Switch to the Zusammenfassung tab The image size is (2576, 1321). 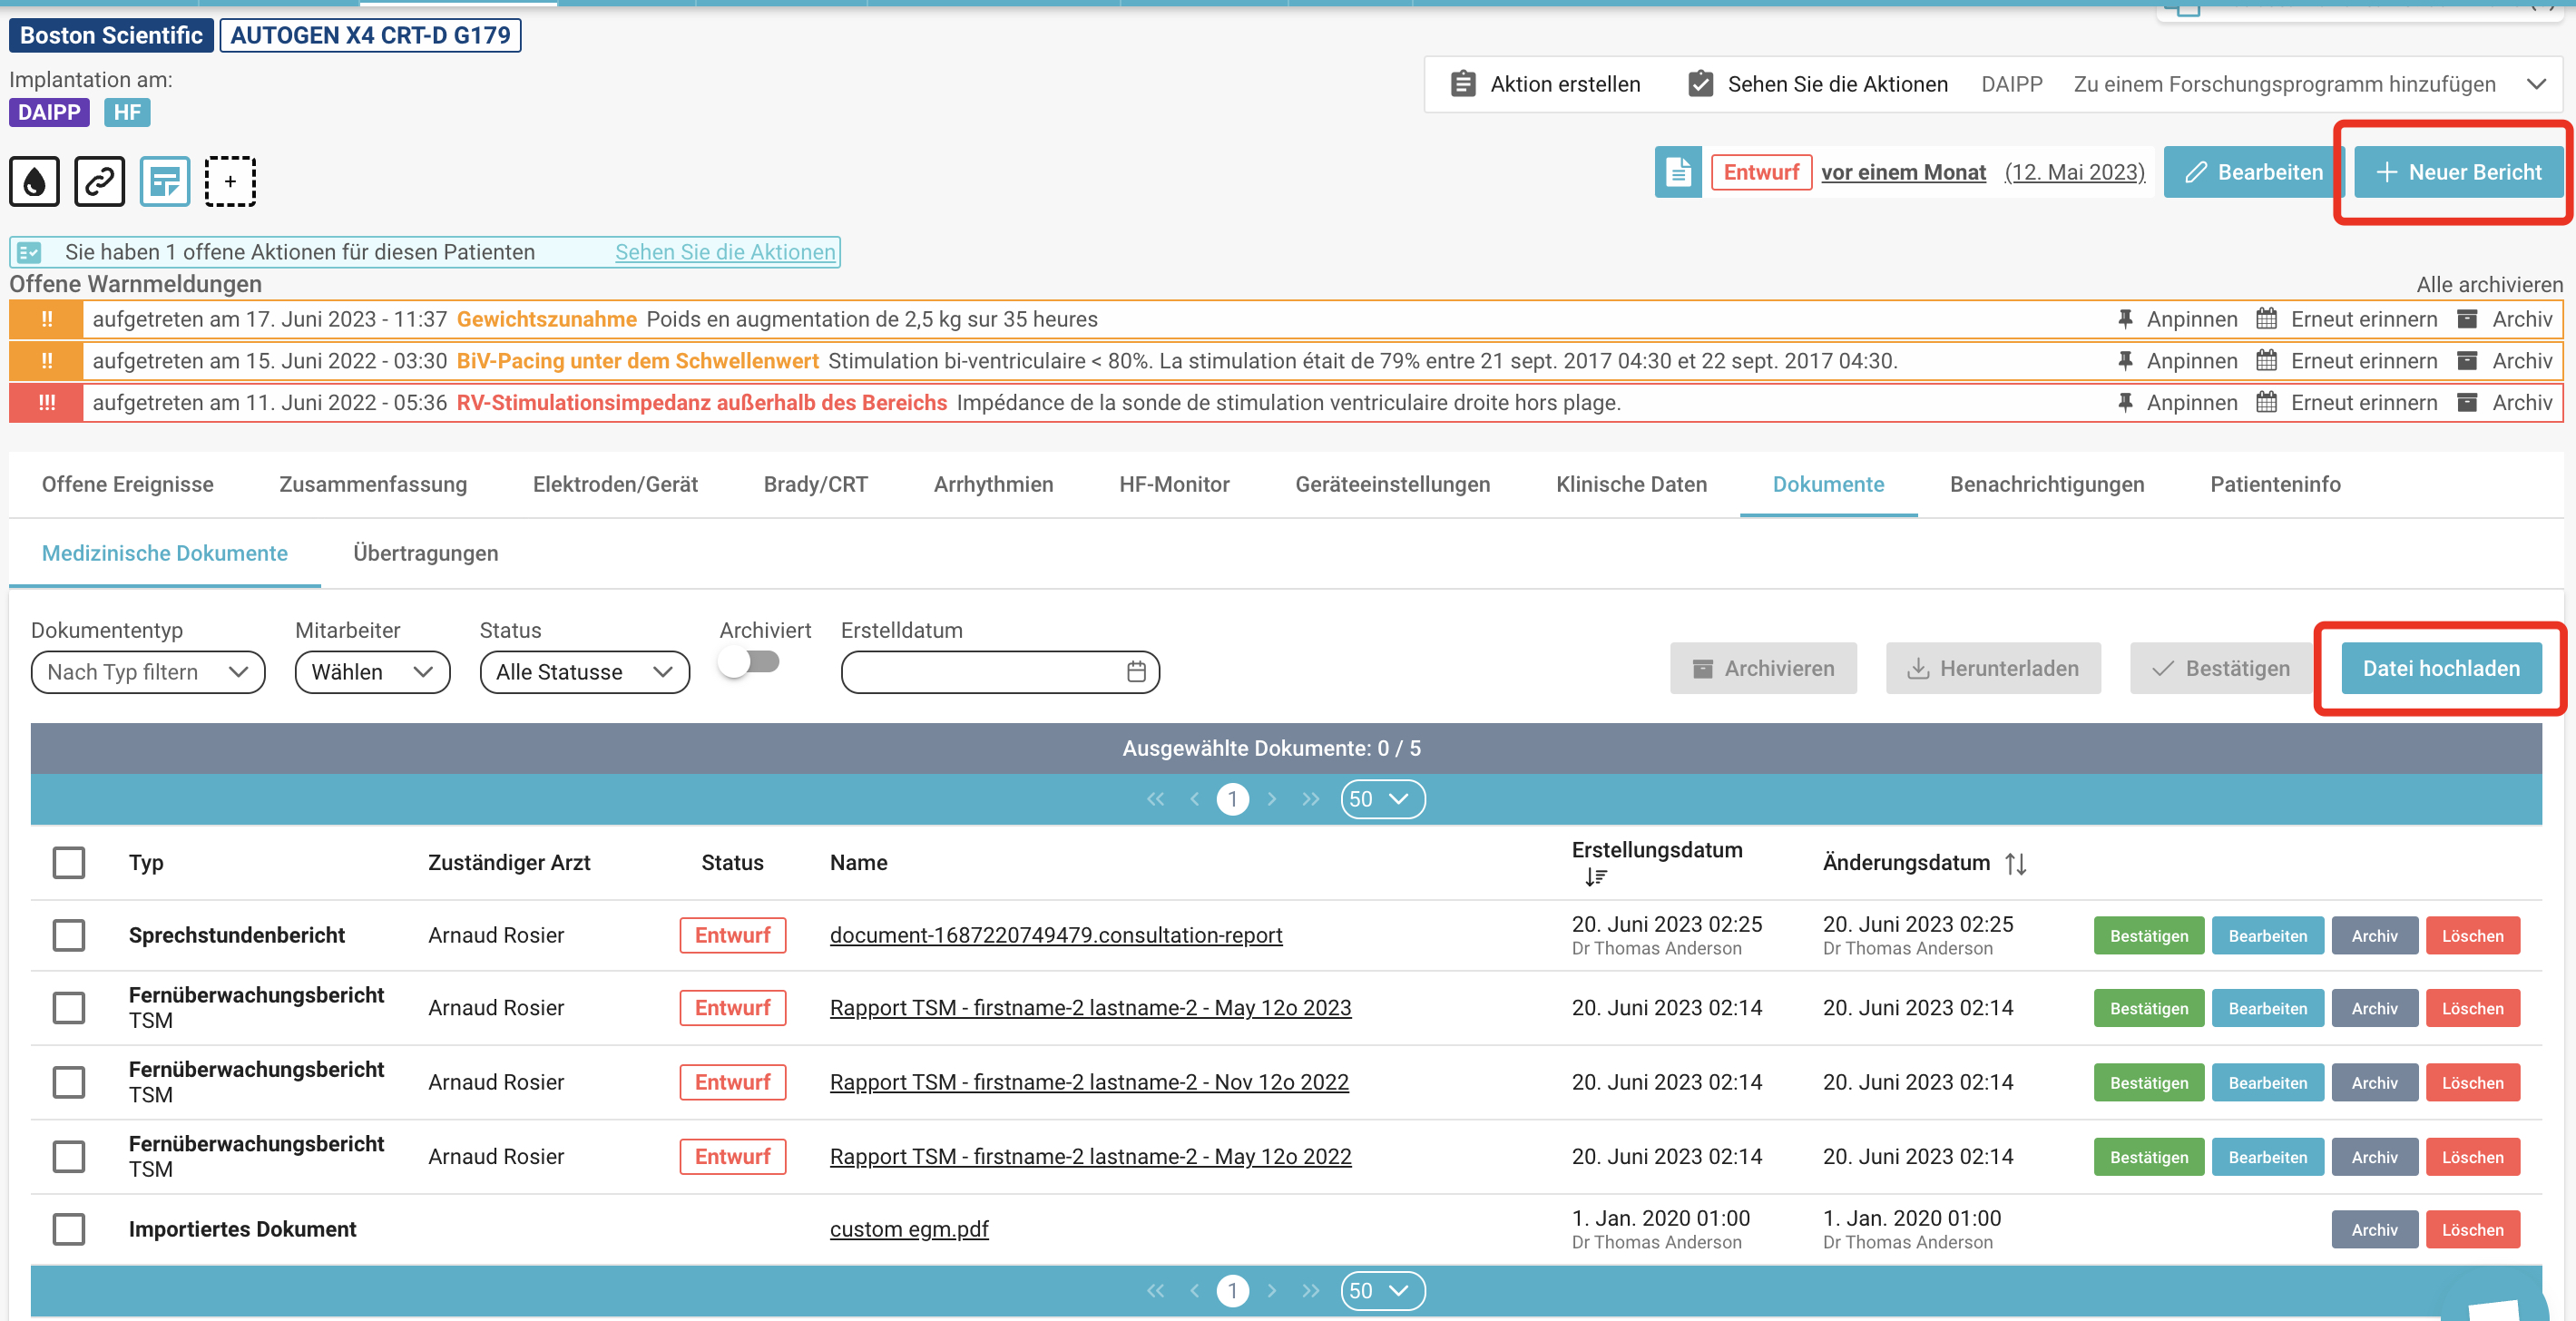pyautogui.click(x=373, y=484)
